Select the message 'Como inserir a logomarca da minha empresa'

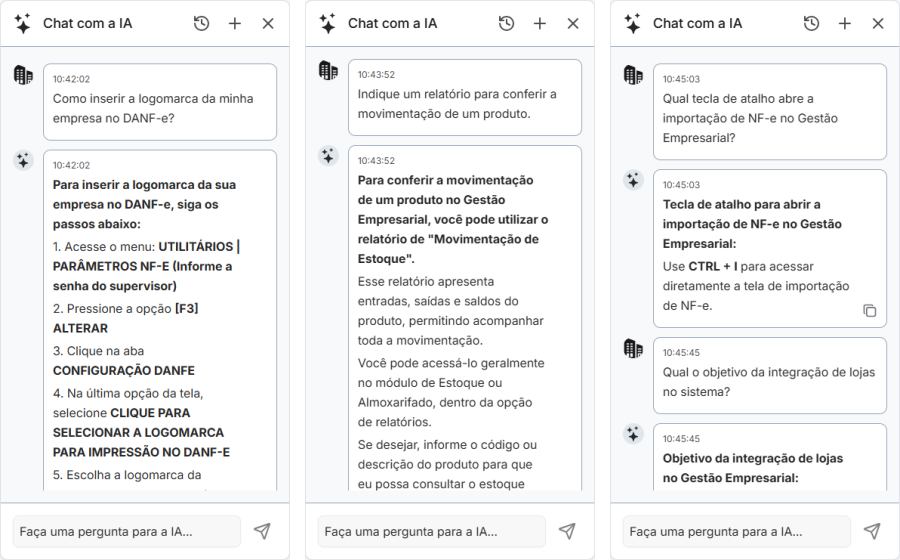[160, 102]
